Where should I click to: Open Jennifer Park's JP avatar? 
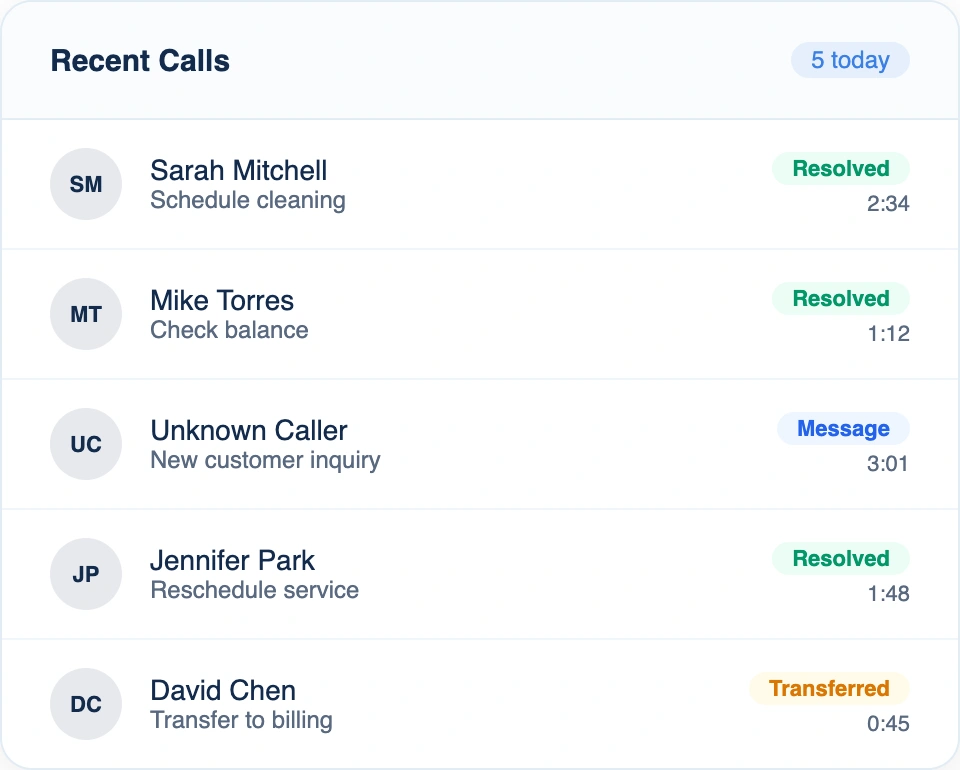(86, 574)
